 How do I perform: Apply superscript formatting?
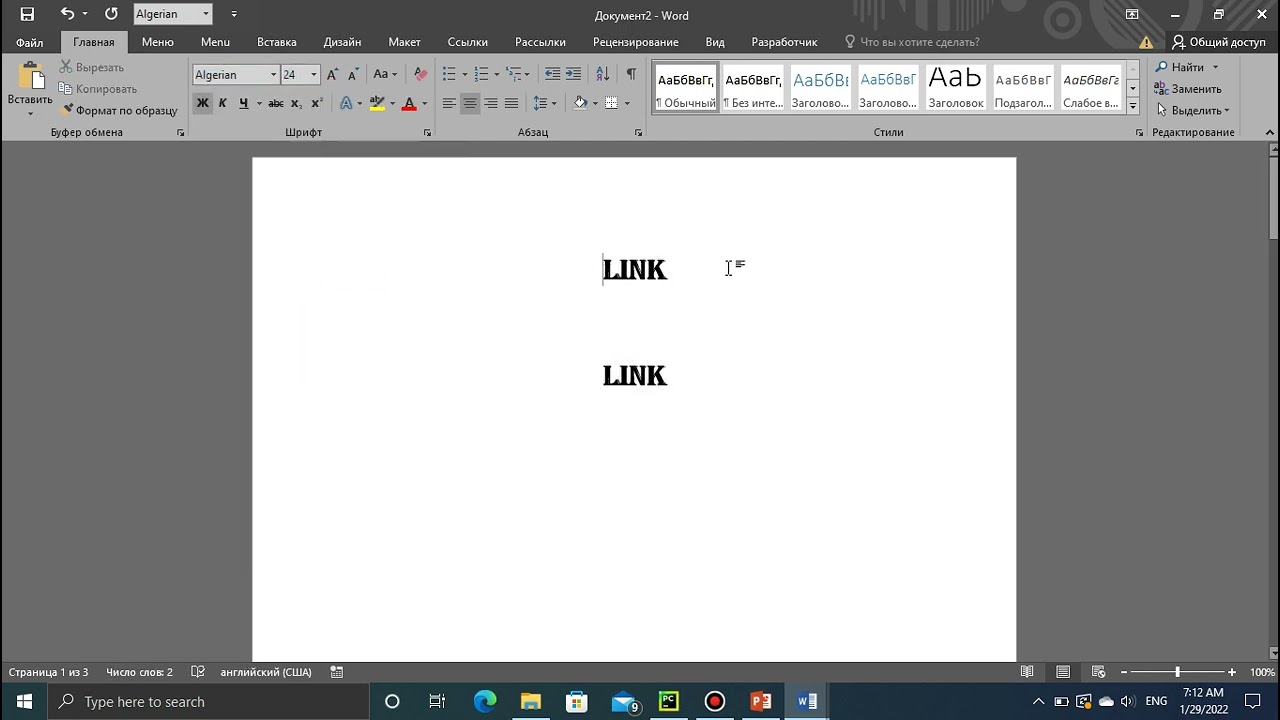317,103
